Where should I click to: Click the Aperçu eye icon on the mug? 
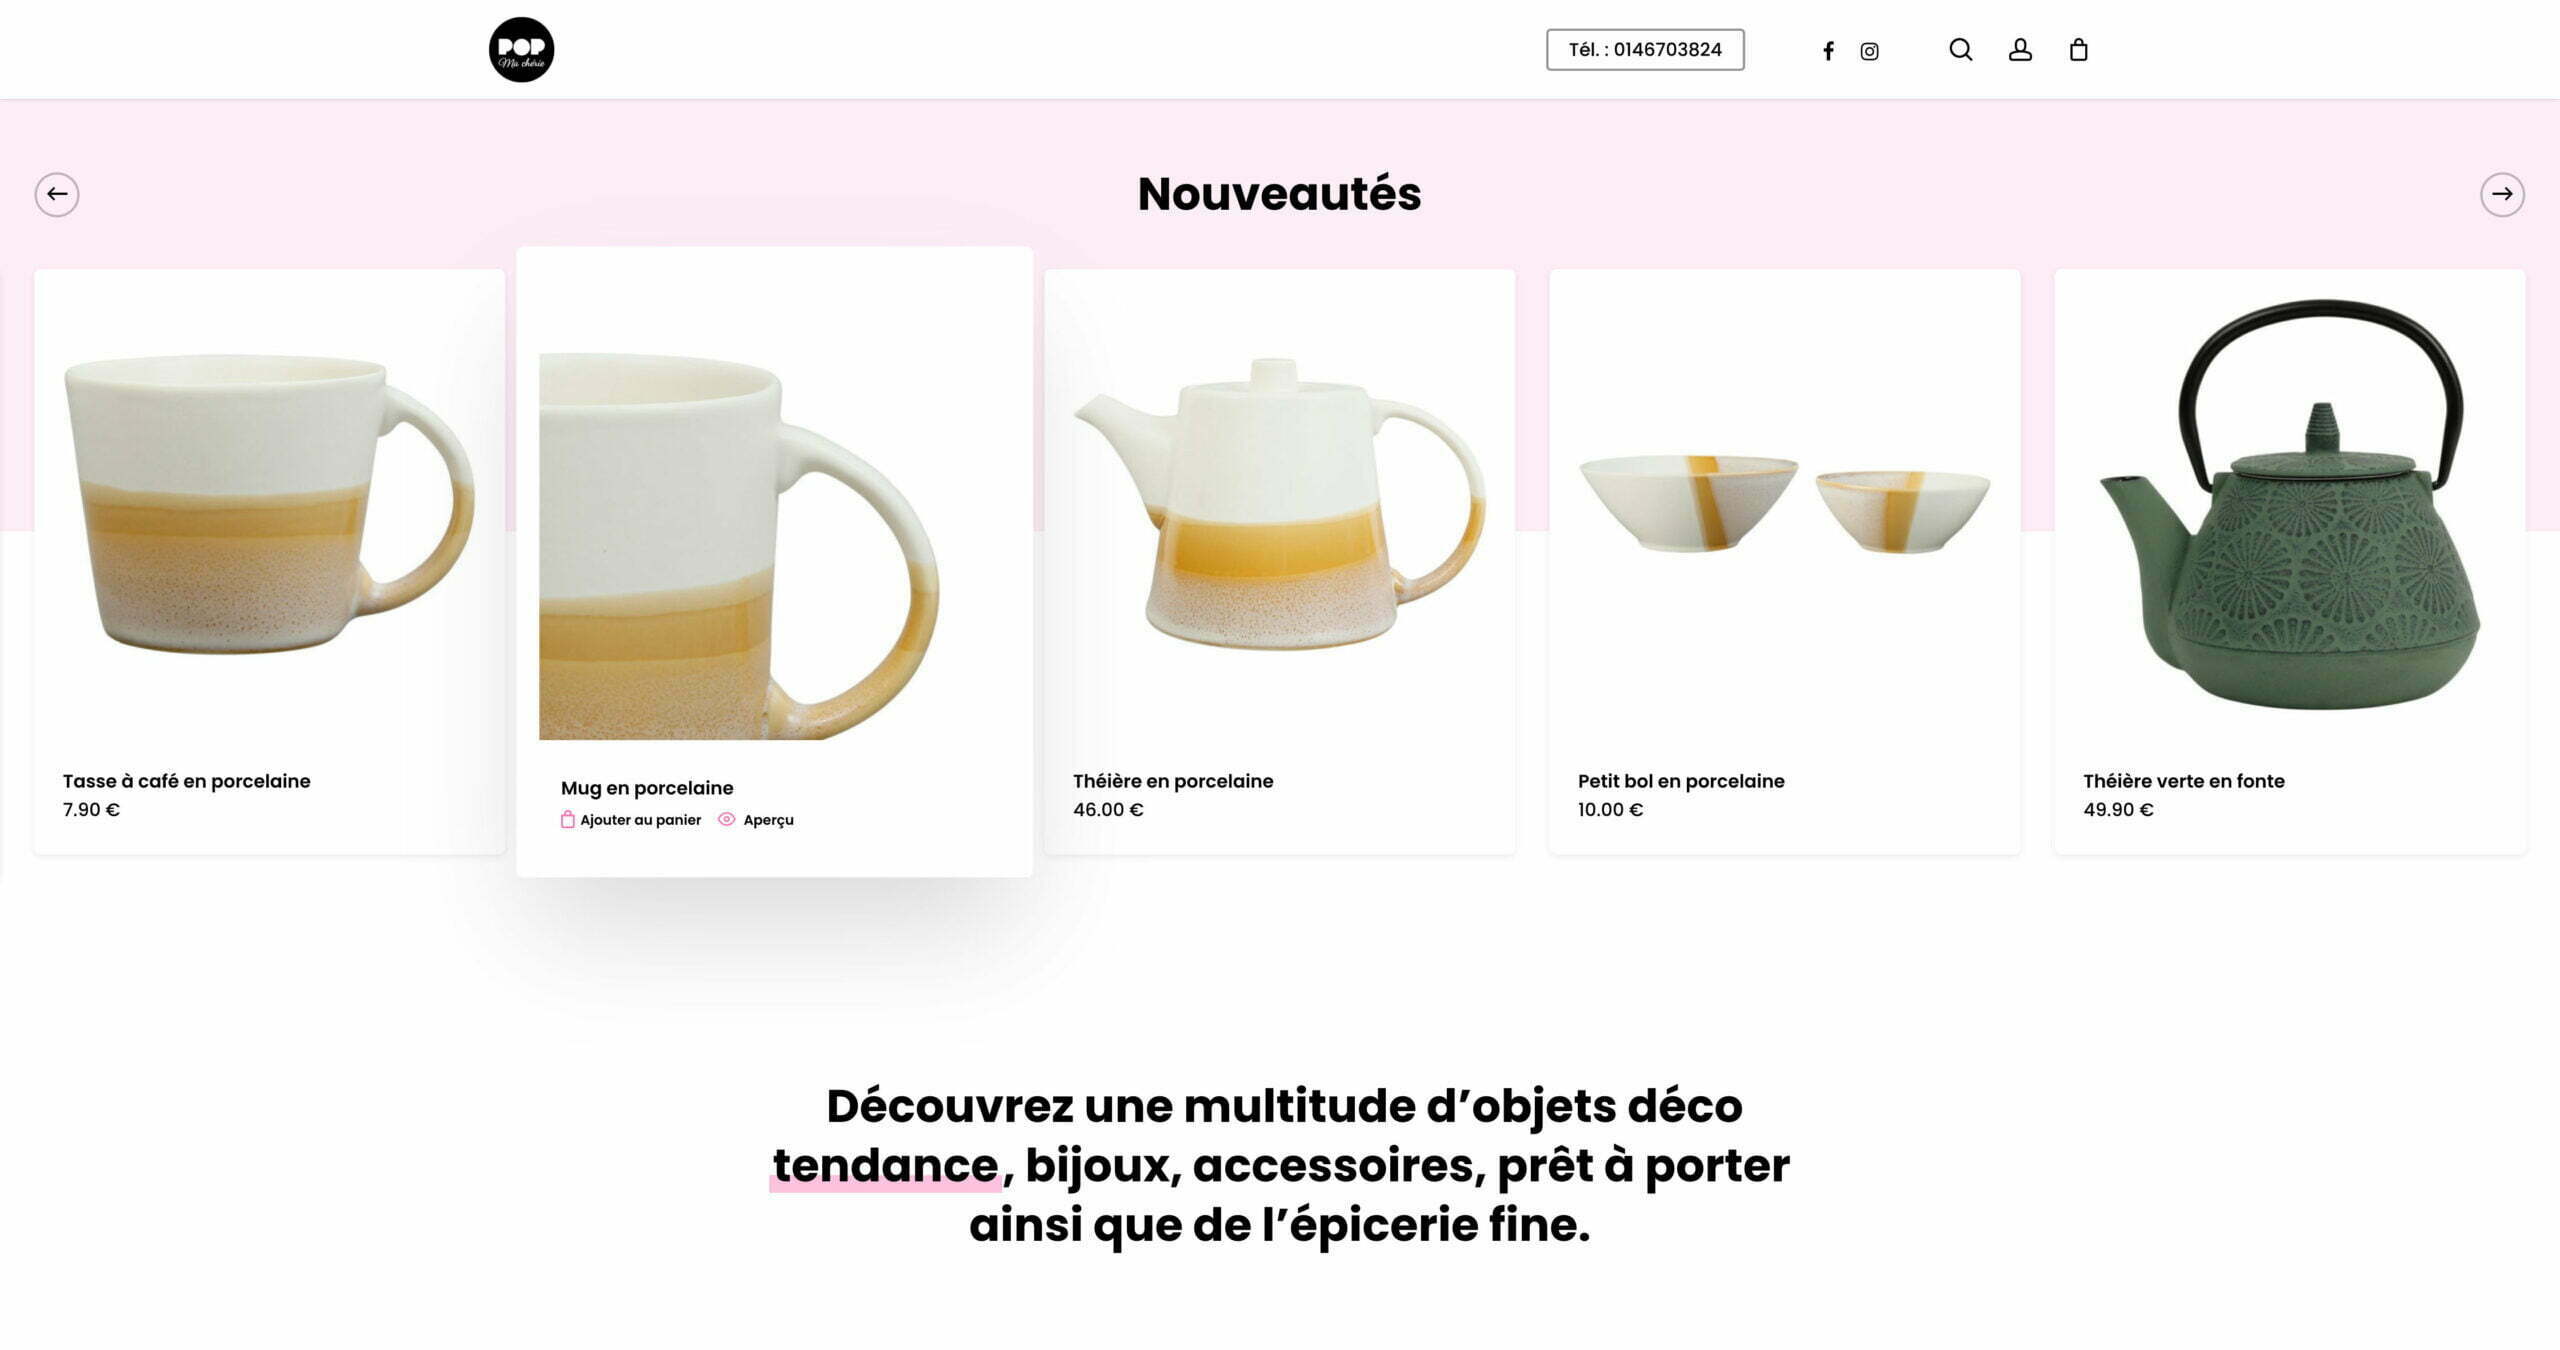tap(727, 819)
